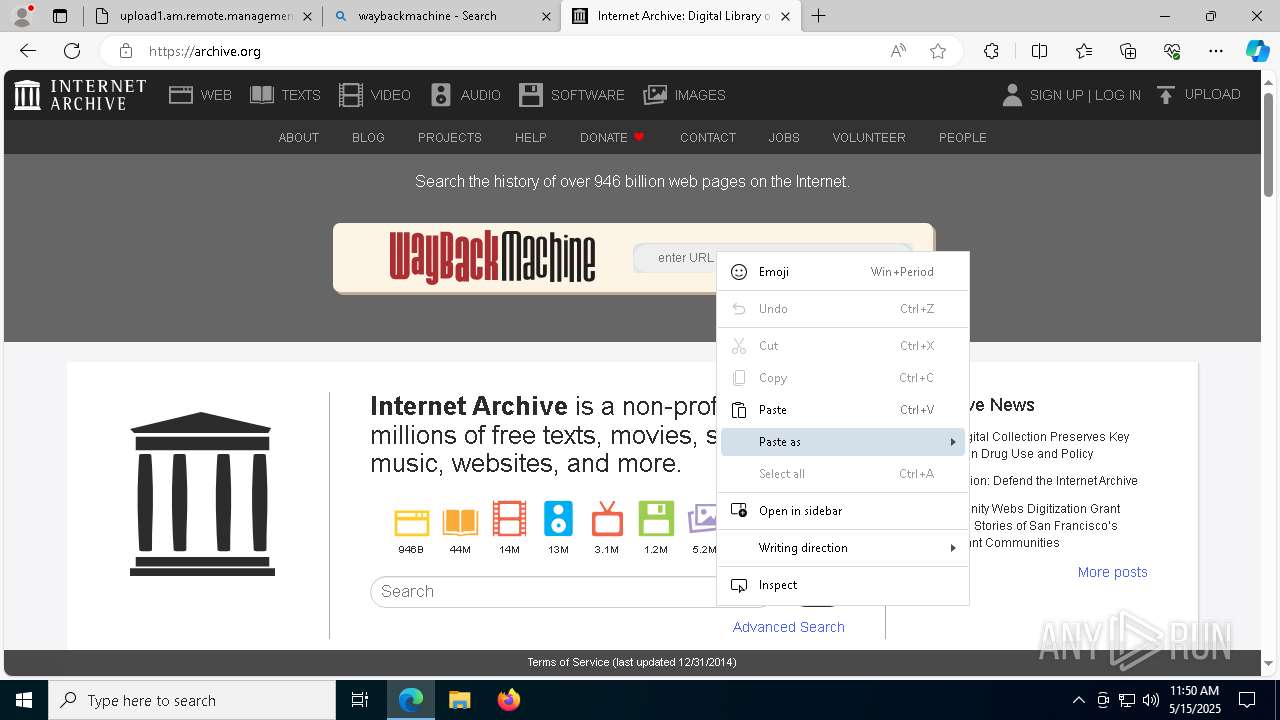Click the SIGN UP link
Image resolution: width=1280 pixels, height=720 pixels.
[x=1056, y=95]
